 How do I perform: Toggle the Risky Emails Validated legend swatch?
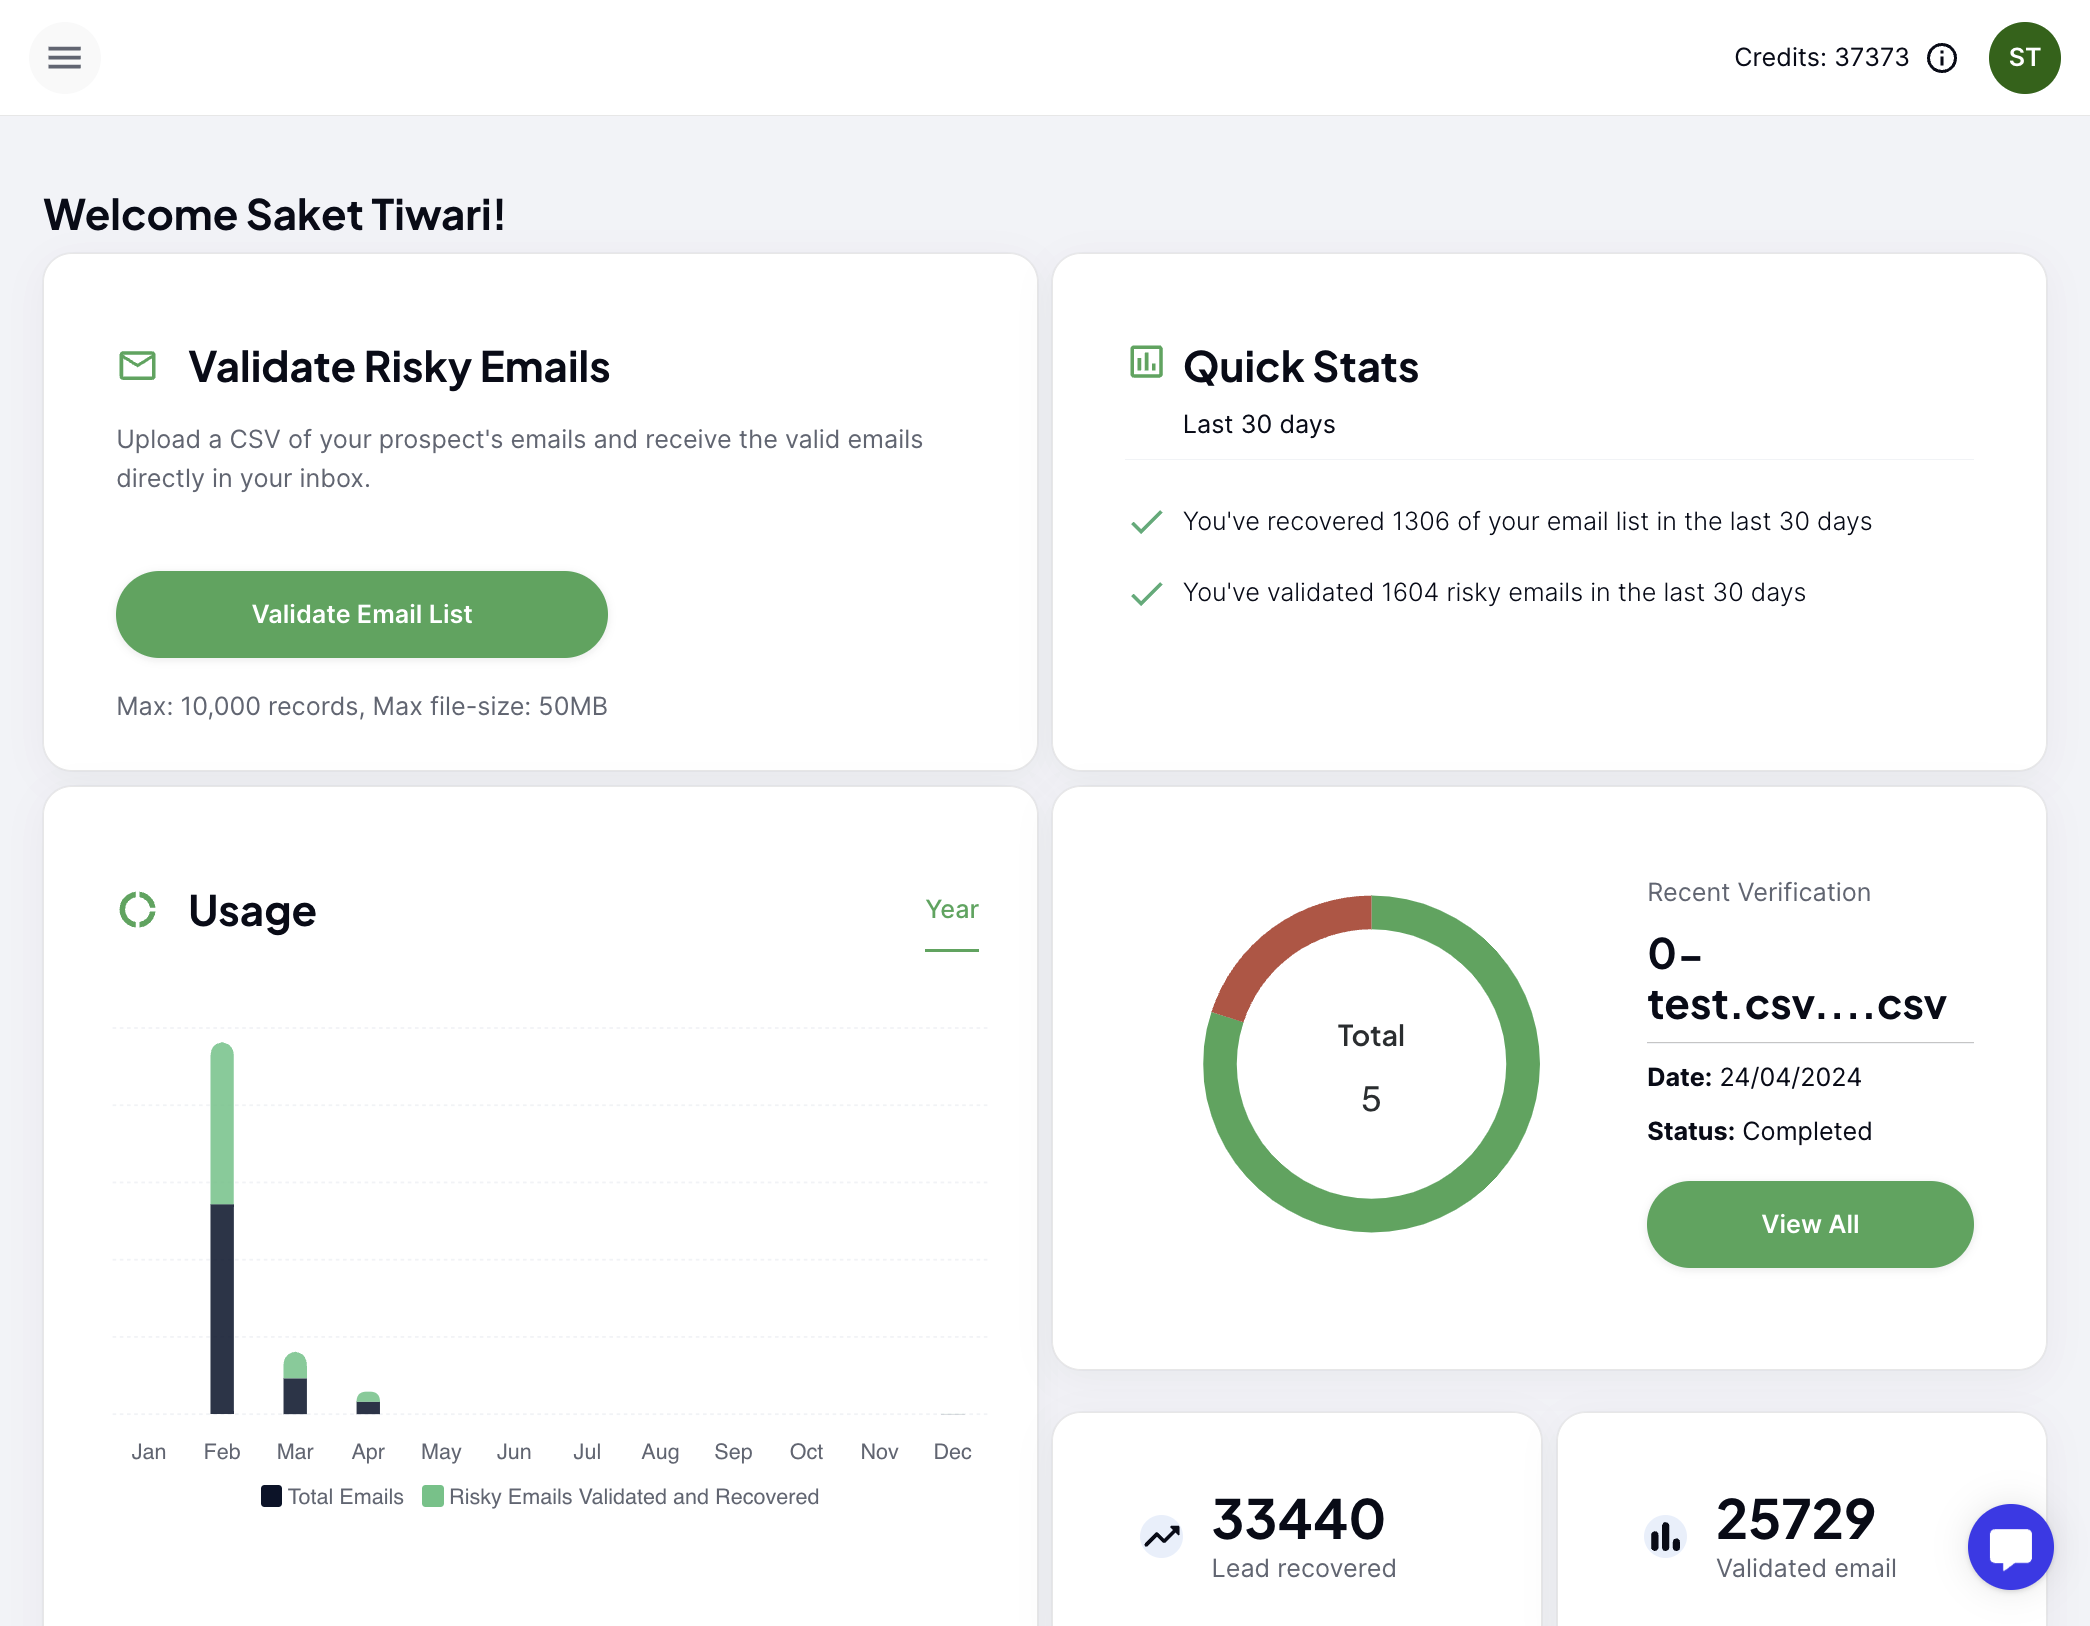(433, 1496)
